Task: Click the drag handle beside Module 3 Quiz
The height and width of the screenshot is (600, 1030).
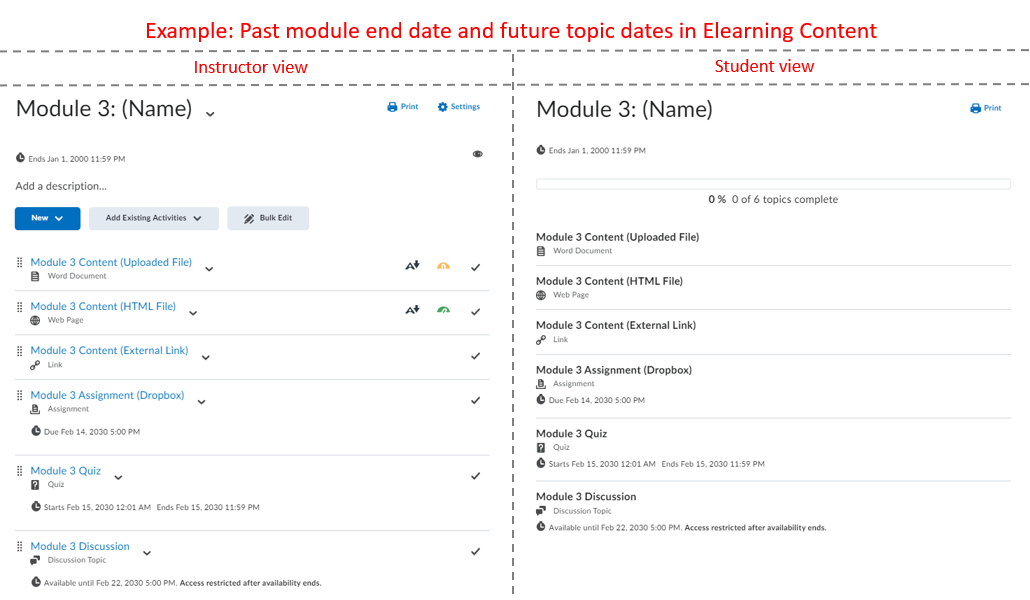Action: (x=19, y=470)
